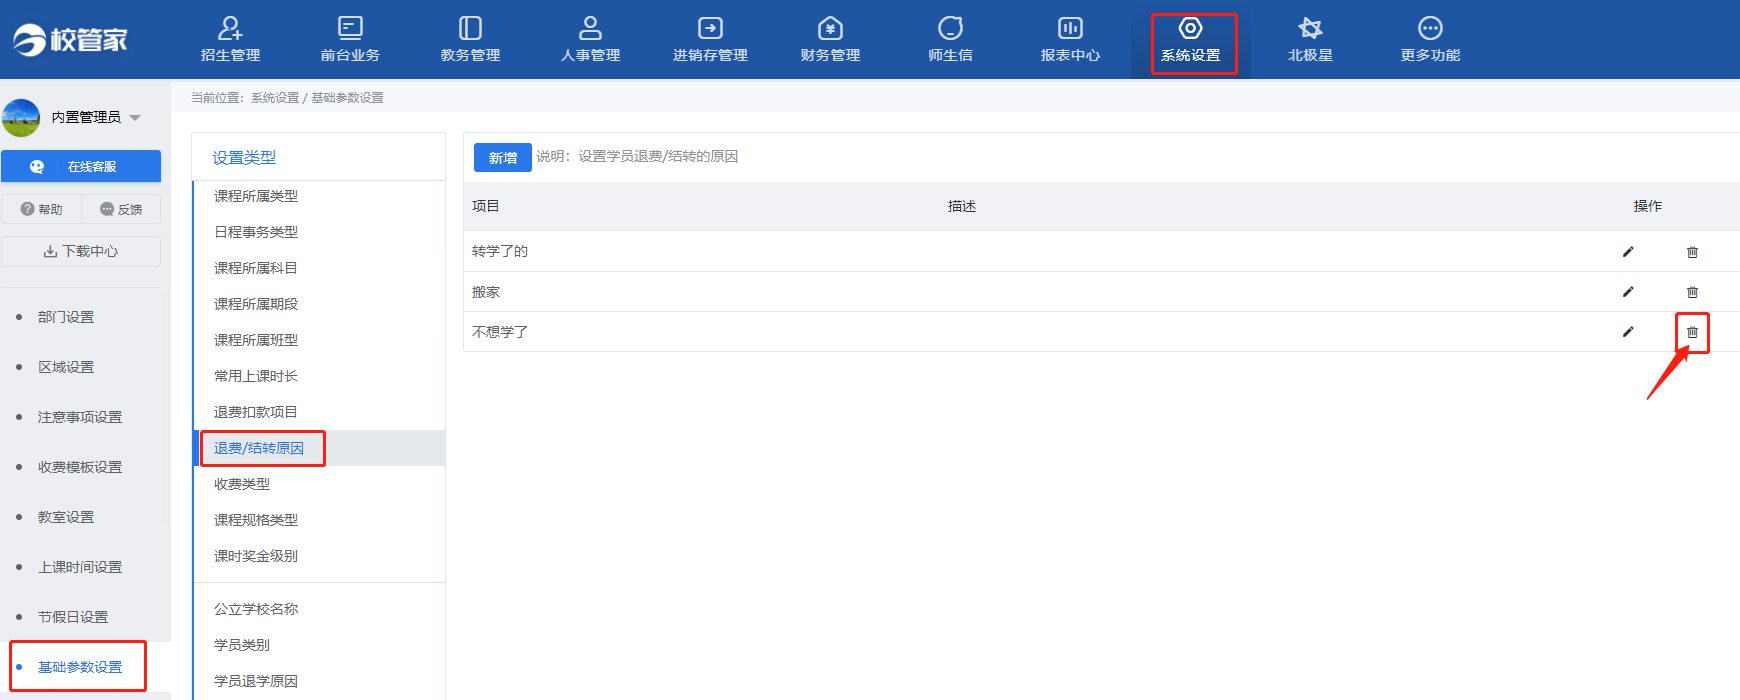This screenshot has width=1740, height=700.
Task: Click the 设置类型 panel heading
Action: pyautogui.click(x=244, y=158)
